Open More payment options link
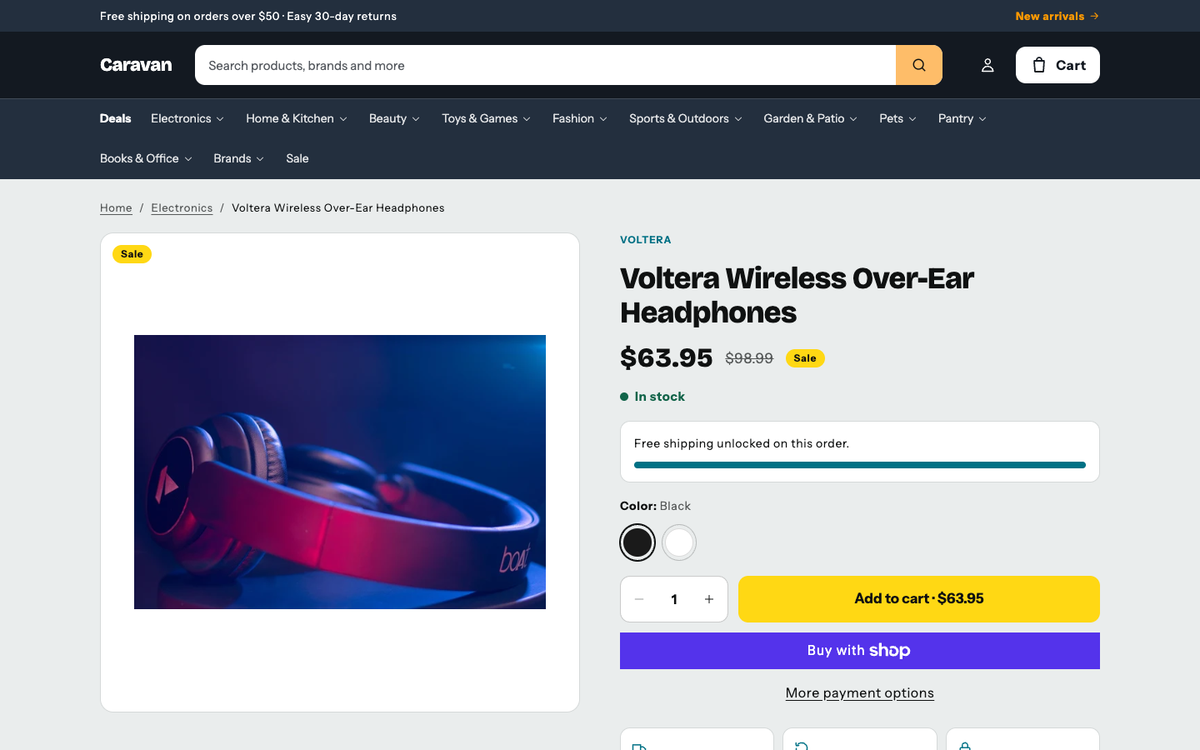Viewport: 1200px width, 750px height. pos(860,693)
